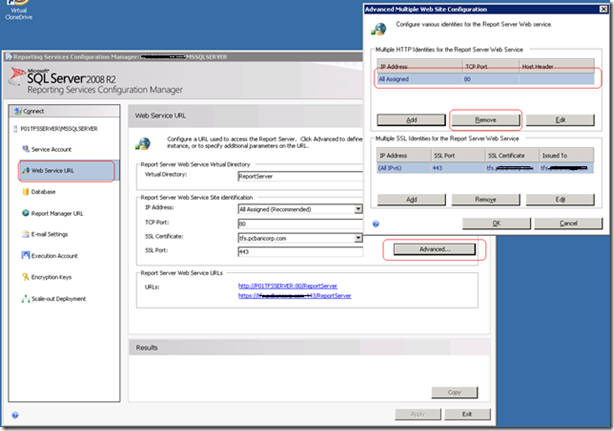The image size is (614, 431).
Task: Open the https ReportServer URL link
Action: [294, 296]
